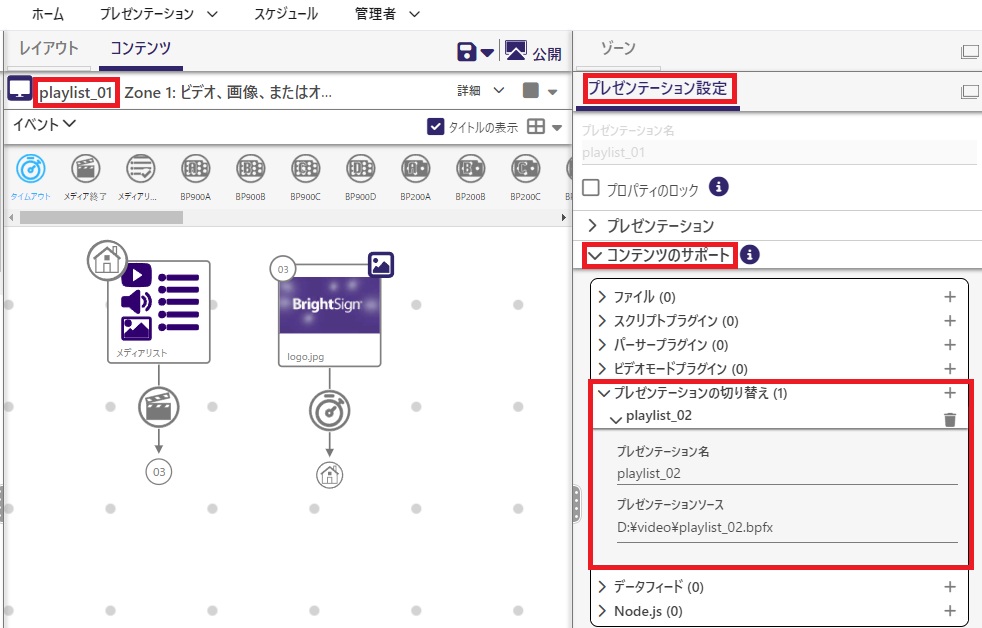This screenshot has height=628, width=982.
Task: Delete playlist_02 using the trash icon
Action: coord(950,419)
